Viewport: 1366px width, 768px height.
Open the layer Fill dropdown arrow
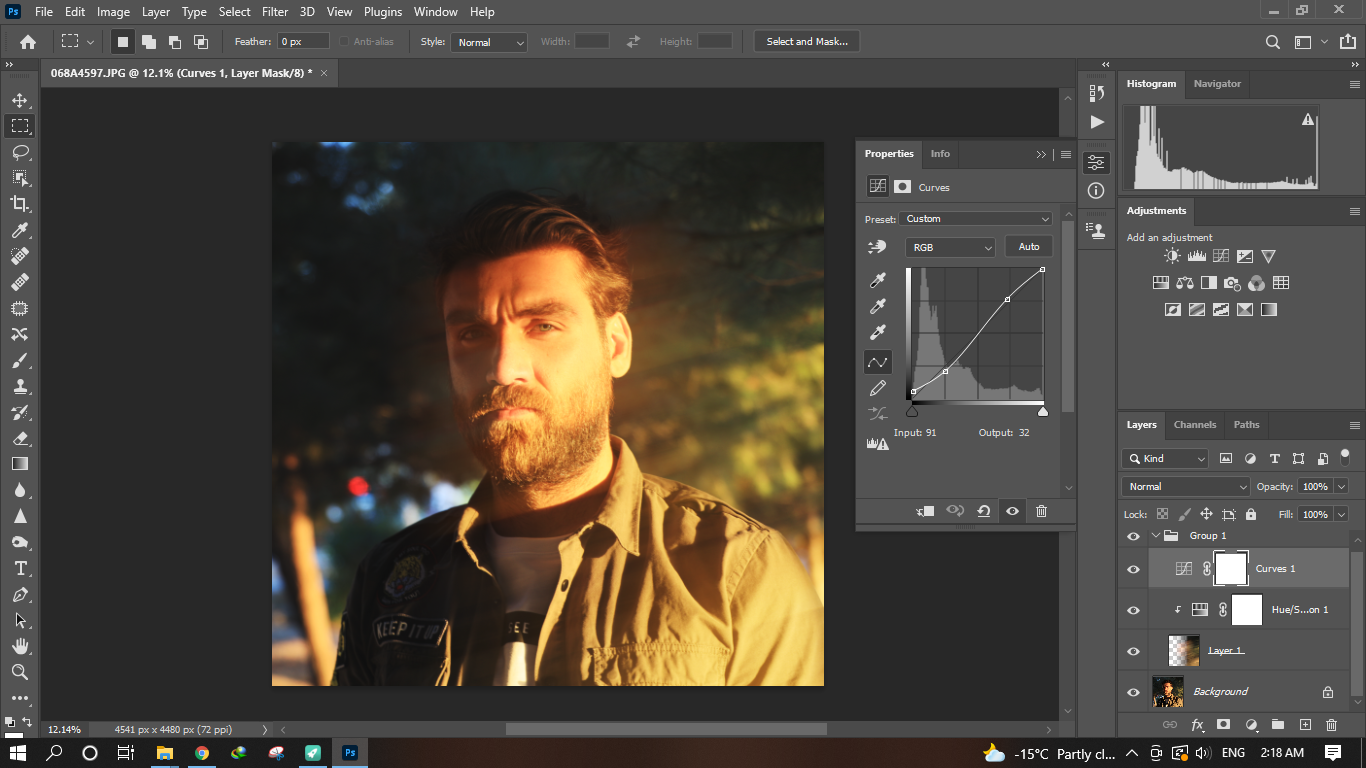pos(1341,514)
